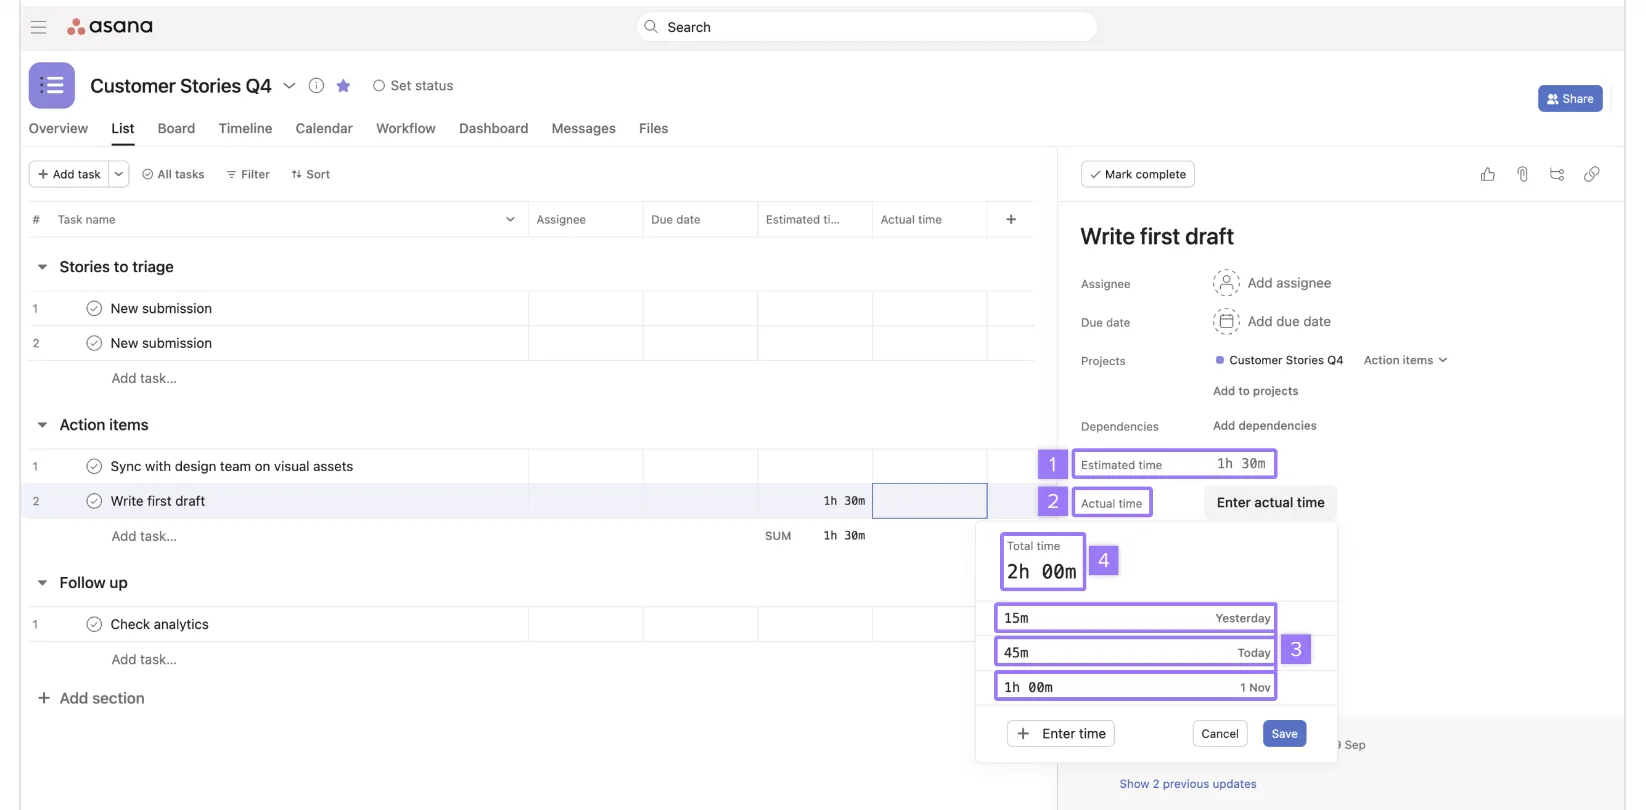Like the task with thumbs-up icon
The width and height of the screenshot is (1646, 810).
(1488, 174)
